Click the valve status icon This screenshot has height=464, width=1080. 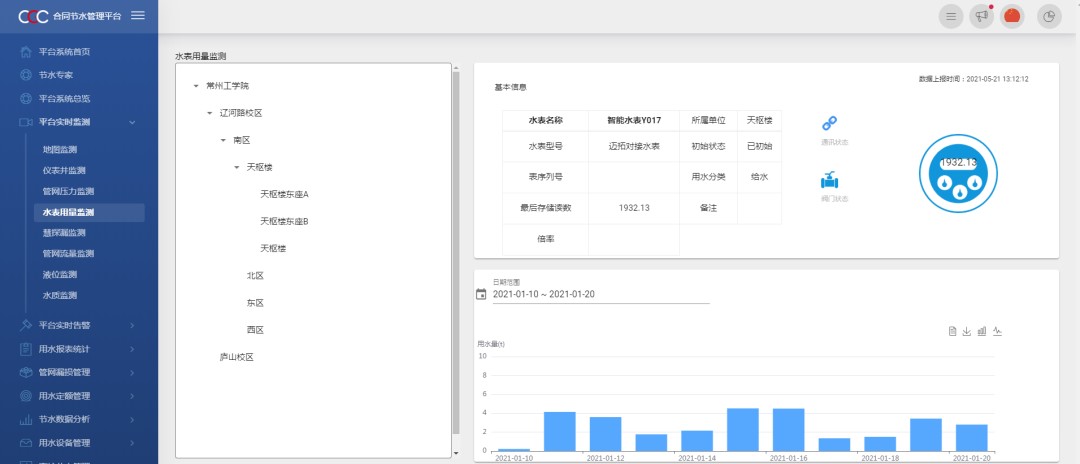[x=829, y=181]
